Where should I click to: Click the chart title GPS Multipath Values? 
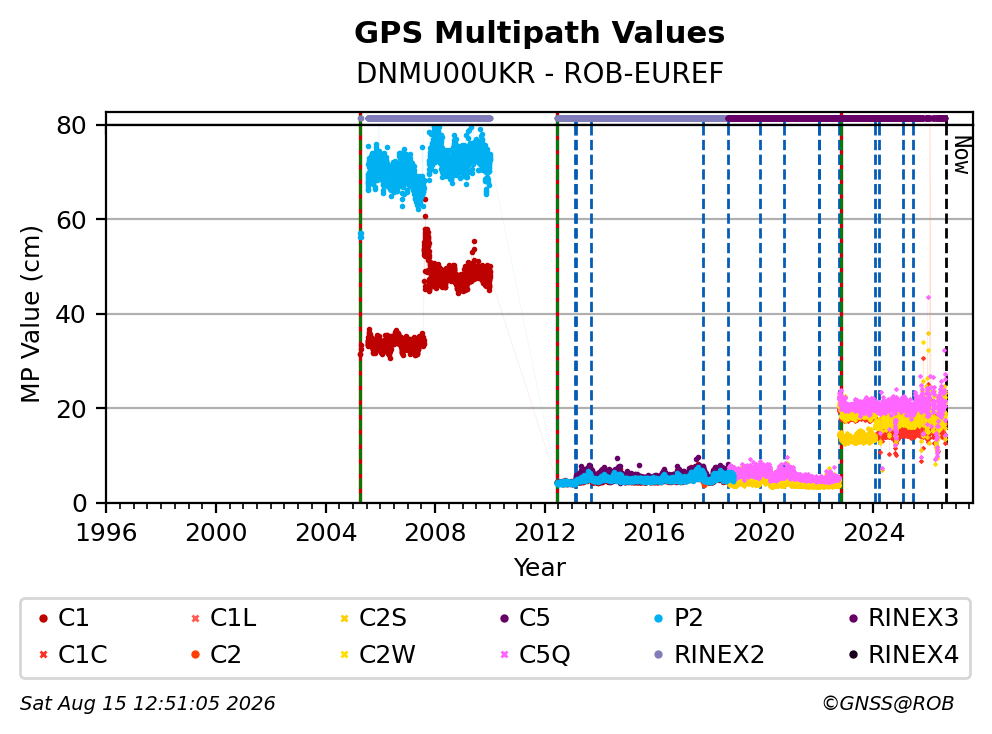539,33
